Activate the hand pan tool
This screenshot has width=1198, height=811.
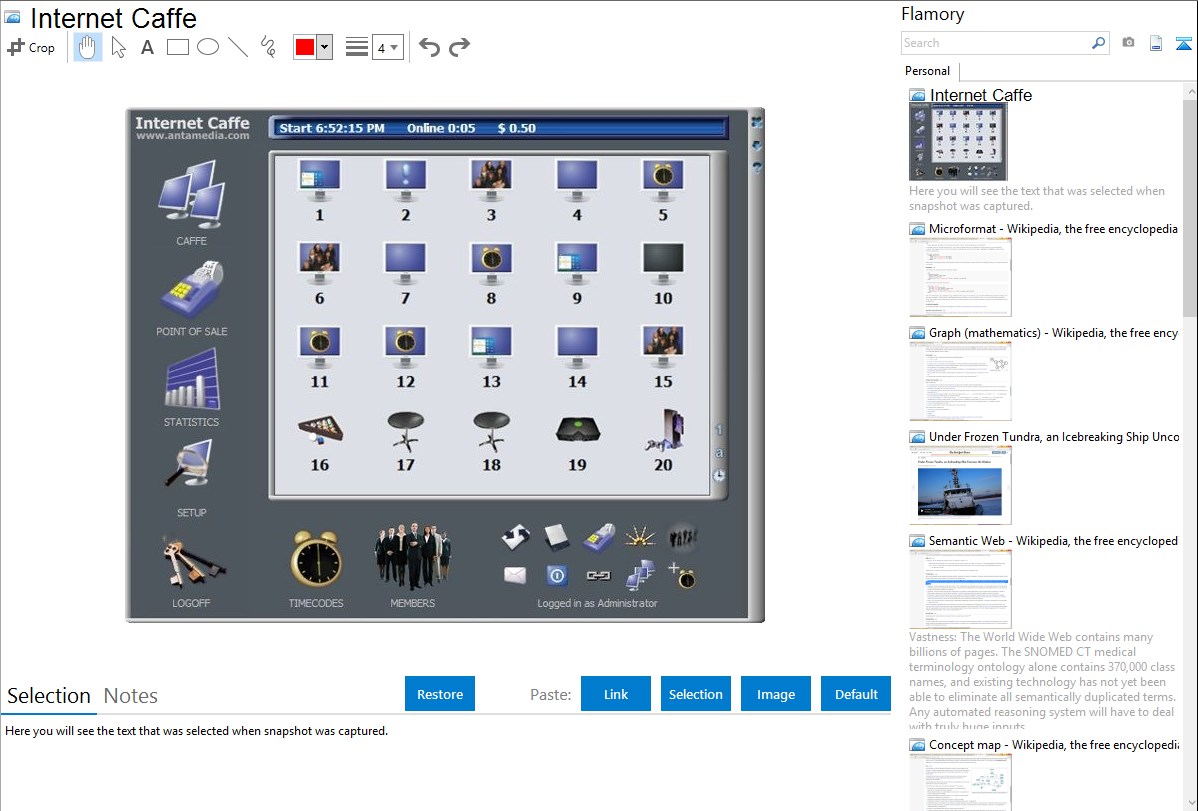[x=87, y=47]
